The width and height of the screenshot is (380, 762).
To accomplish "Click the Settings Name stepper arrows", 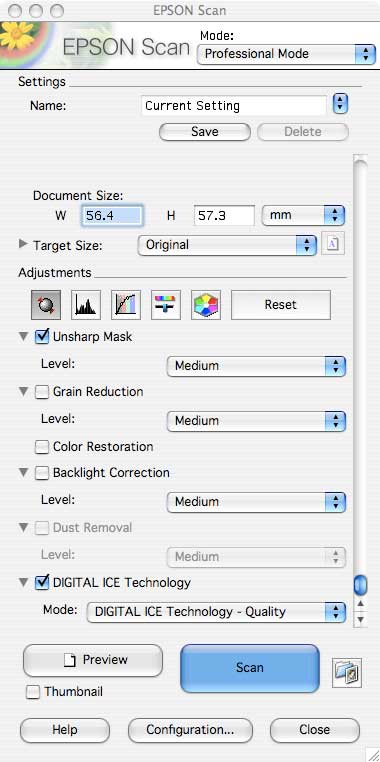I will (341, 104).
